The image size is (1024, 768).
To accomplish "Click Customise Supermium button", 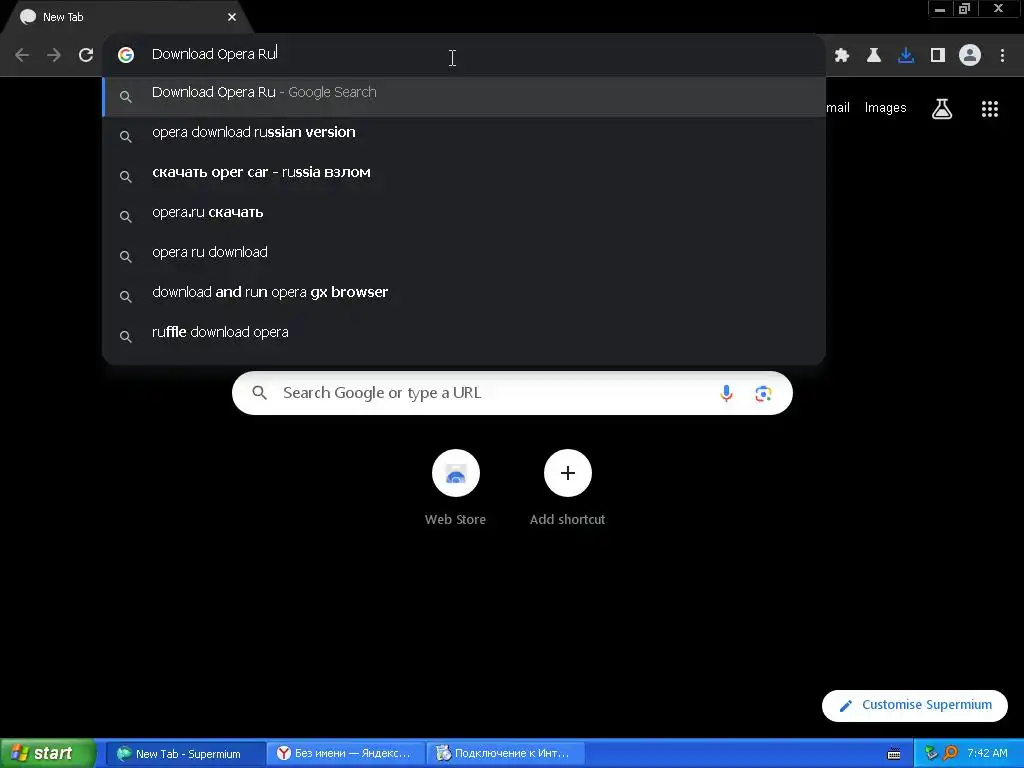I will pyautogui.click(x=914, y=705).
